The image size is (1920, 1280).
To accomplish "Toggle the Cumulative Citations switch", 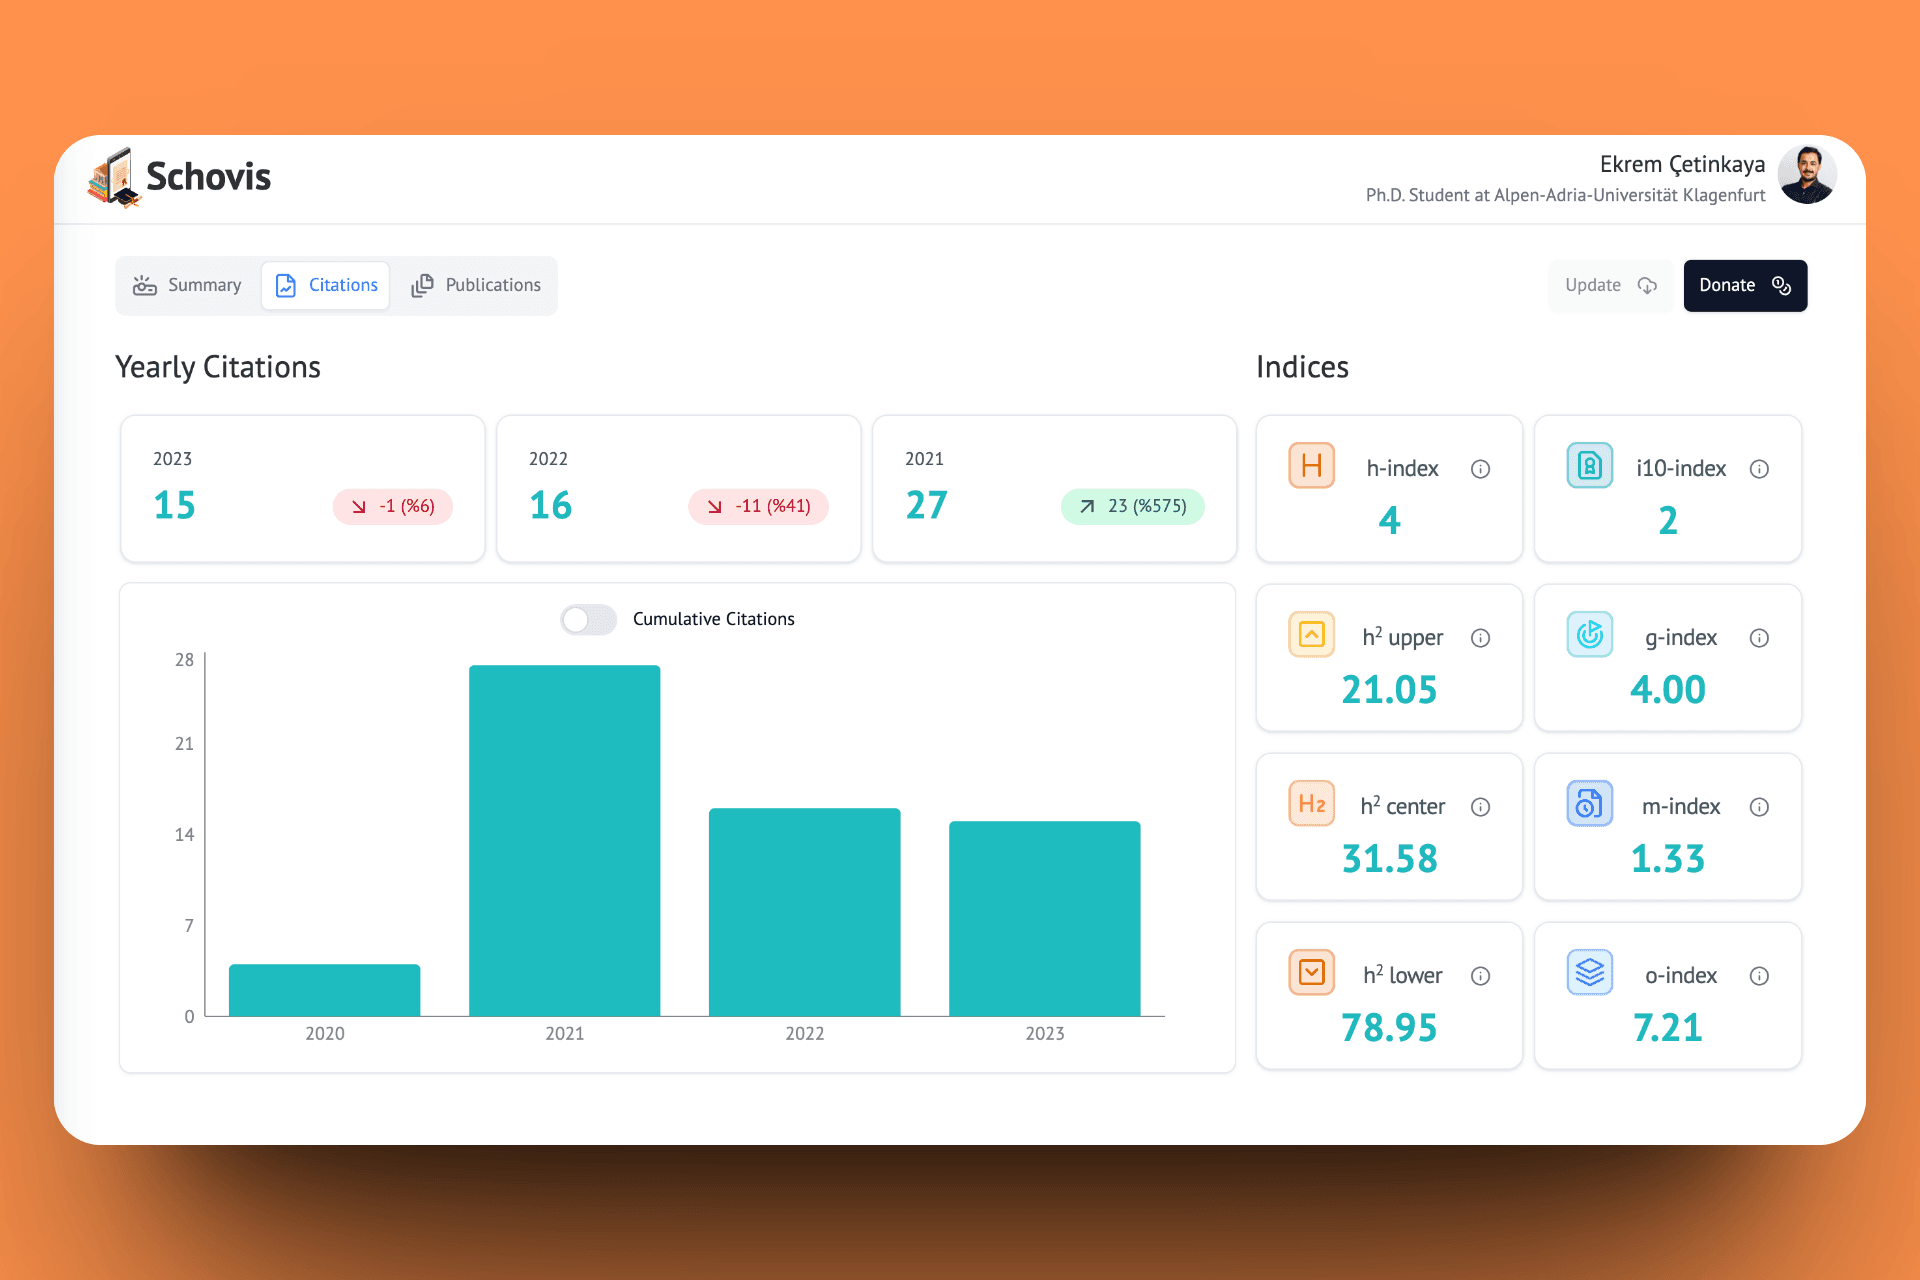I will 588,619.
